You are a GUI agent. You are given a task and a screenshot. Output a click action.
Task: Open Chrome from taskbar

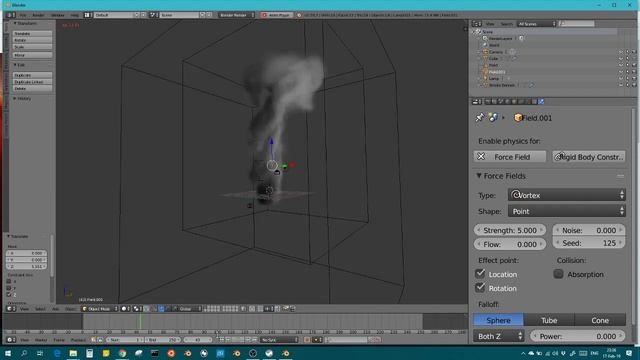[x=122, y=353]
